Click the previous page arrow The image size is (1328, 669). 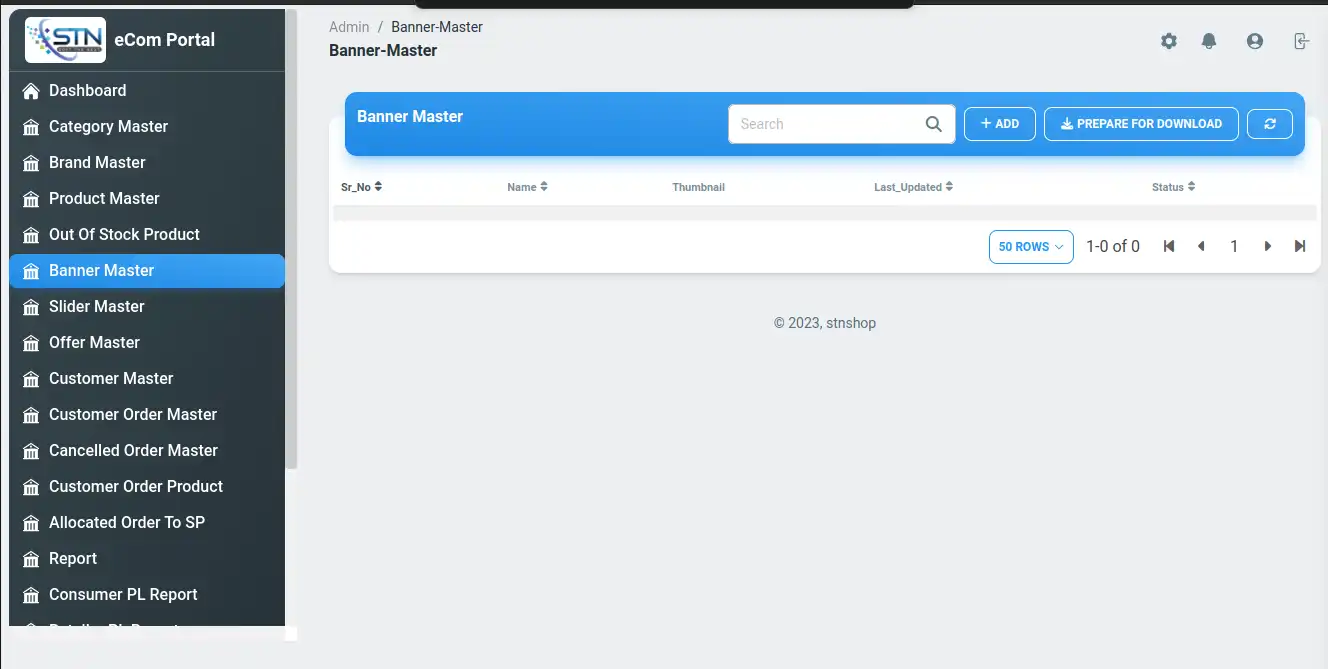pos(1201,246)
